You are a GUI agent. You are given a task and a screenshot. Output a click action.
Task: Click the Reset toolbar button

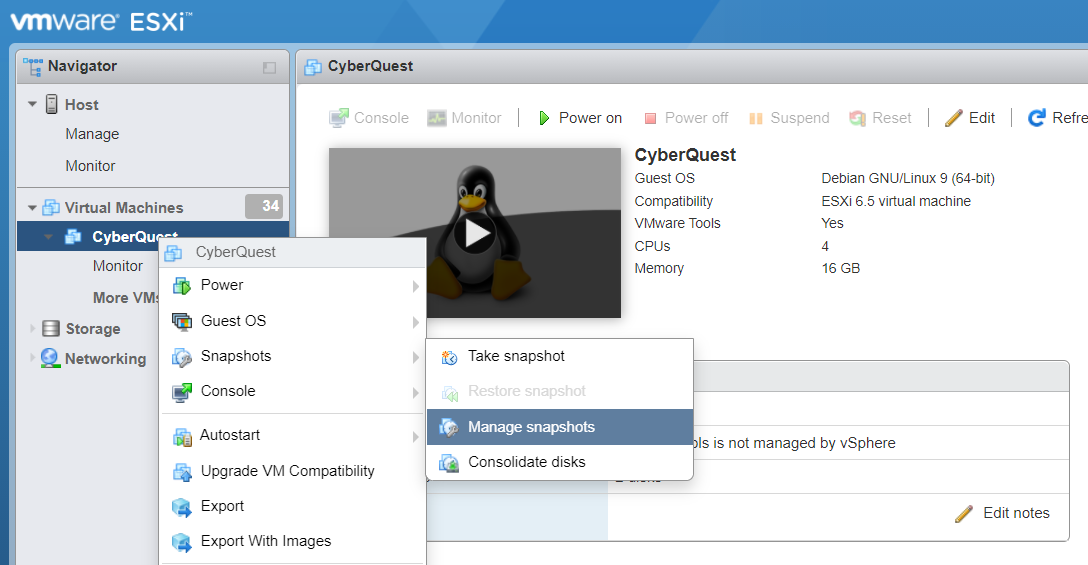(x=880, y=118)
